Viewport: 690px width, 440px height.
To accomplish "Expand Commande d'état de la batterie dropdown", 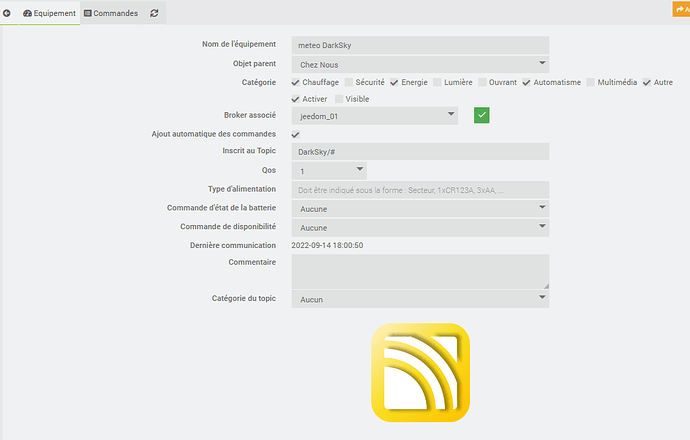I will coord(420,208).
